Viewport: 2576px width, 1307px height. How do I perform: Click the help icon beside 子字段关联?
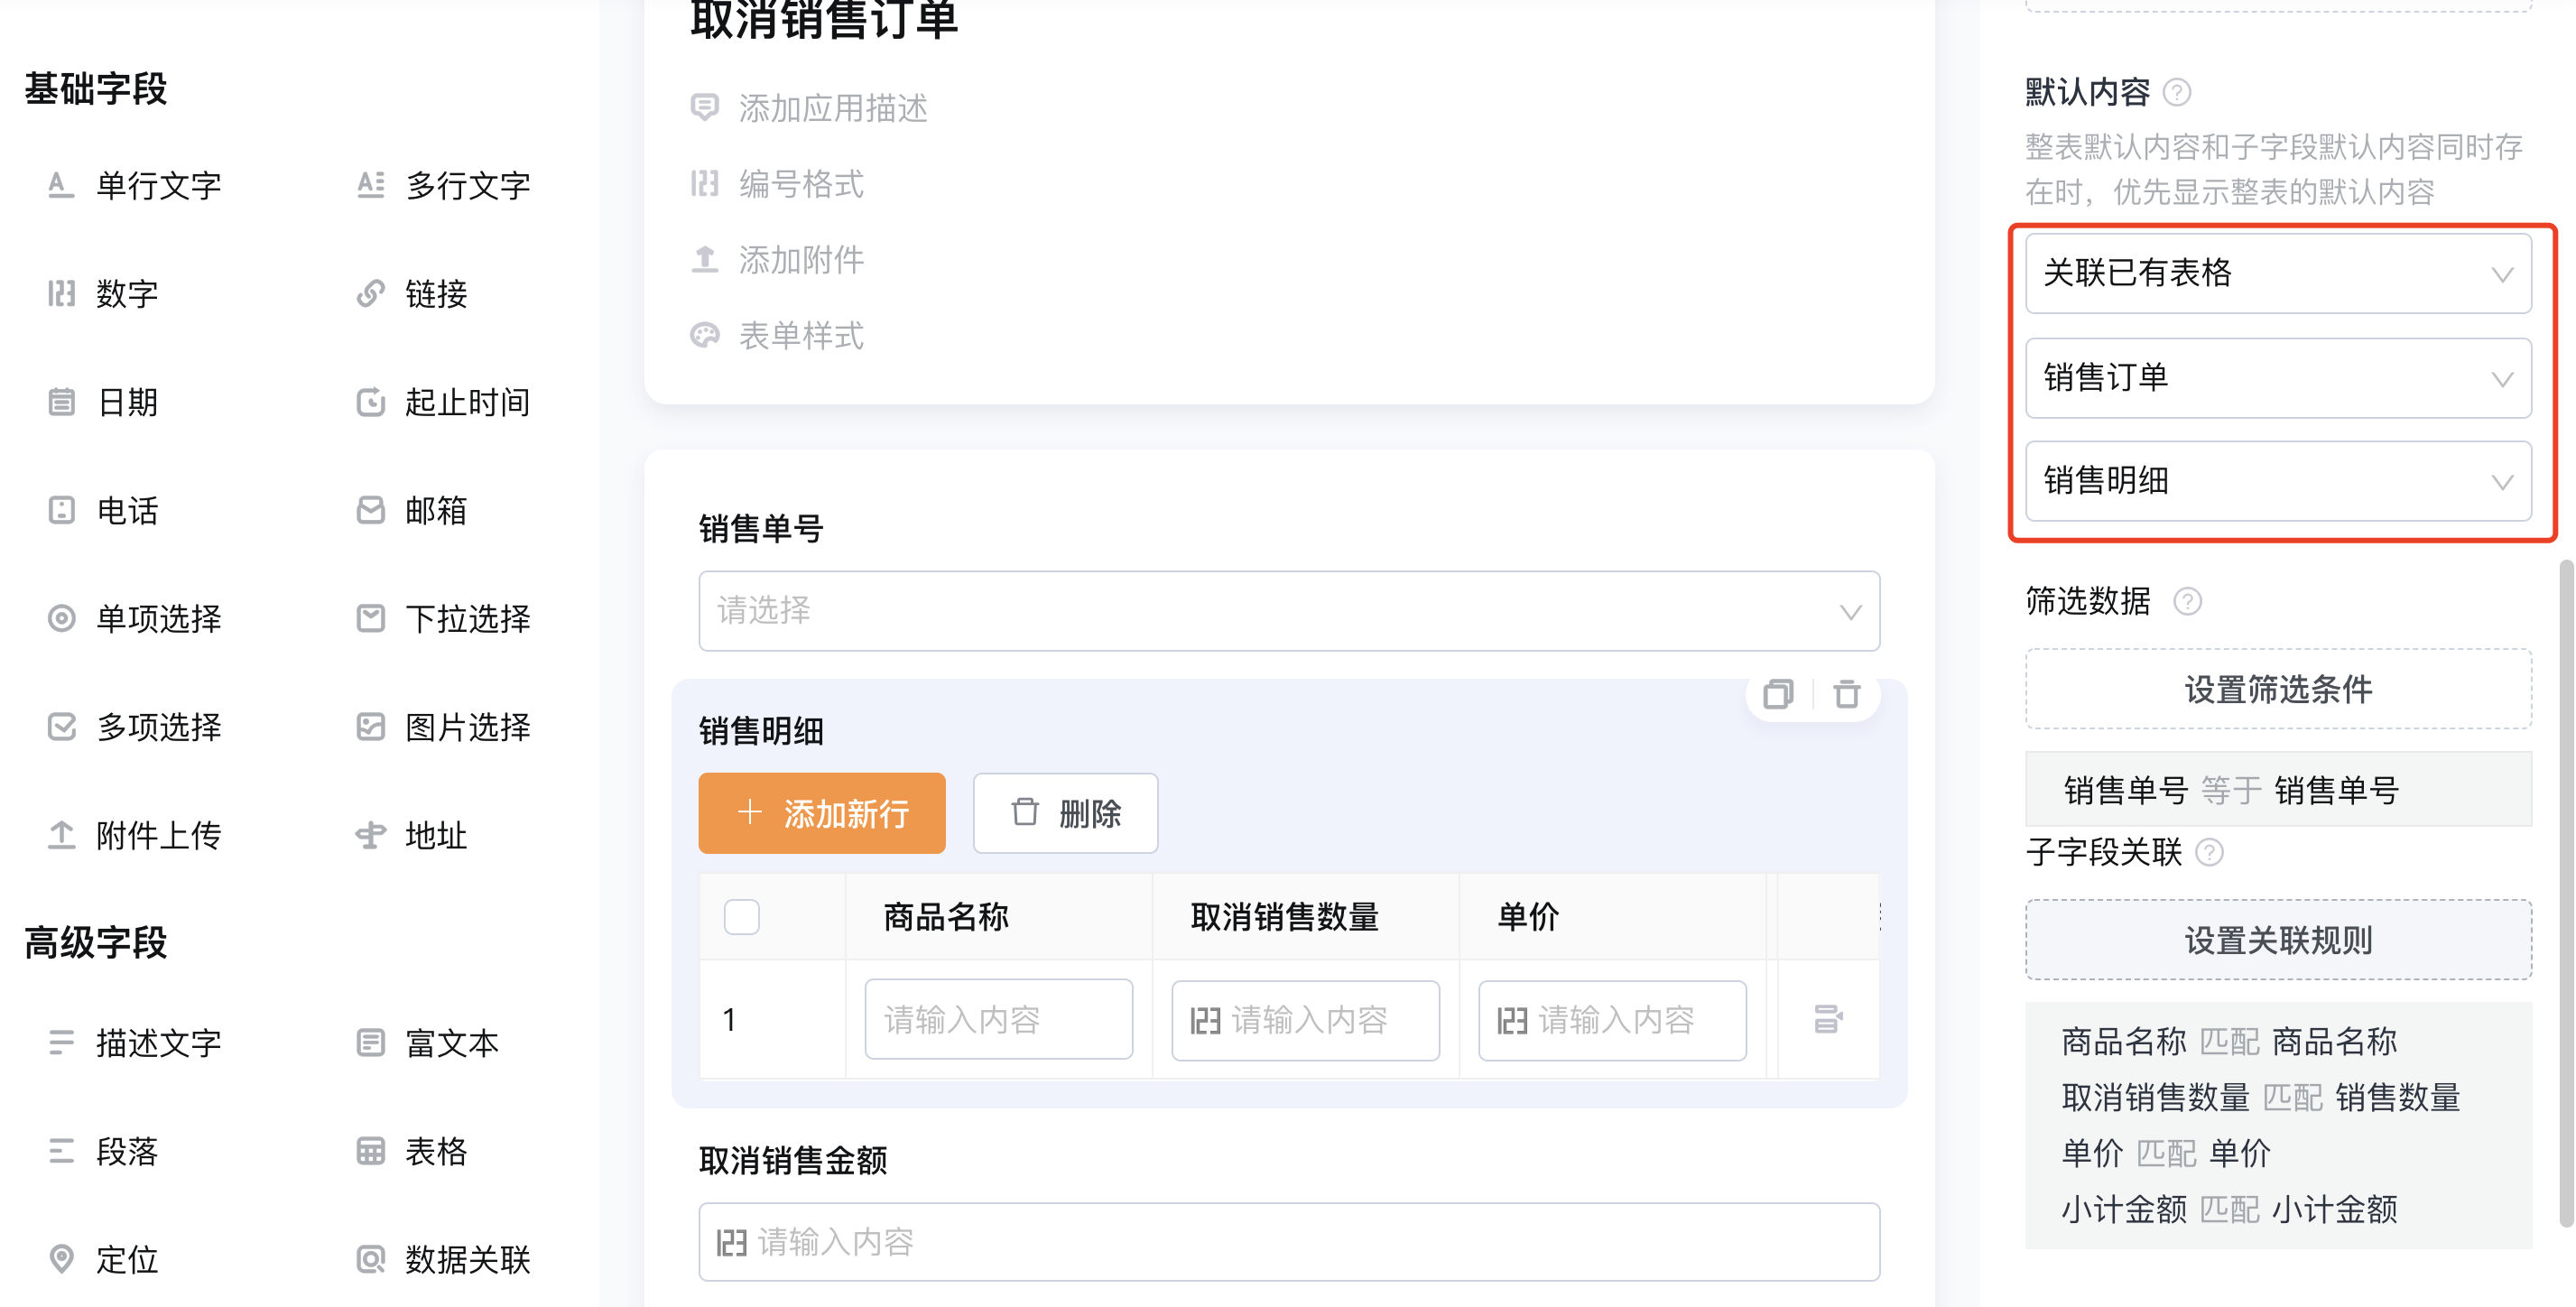(2209, 853)
